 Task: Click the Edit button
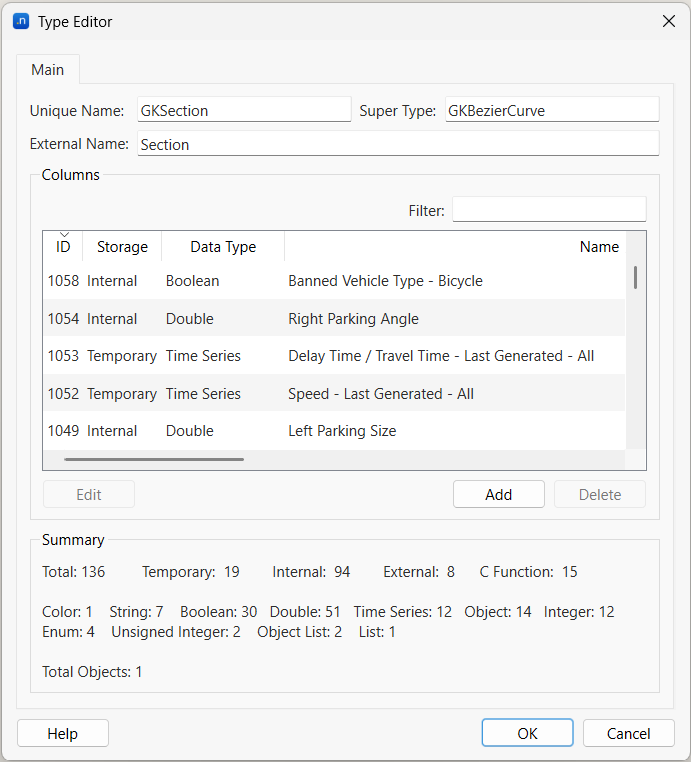click(89, 494)
